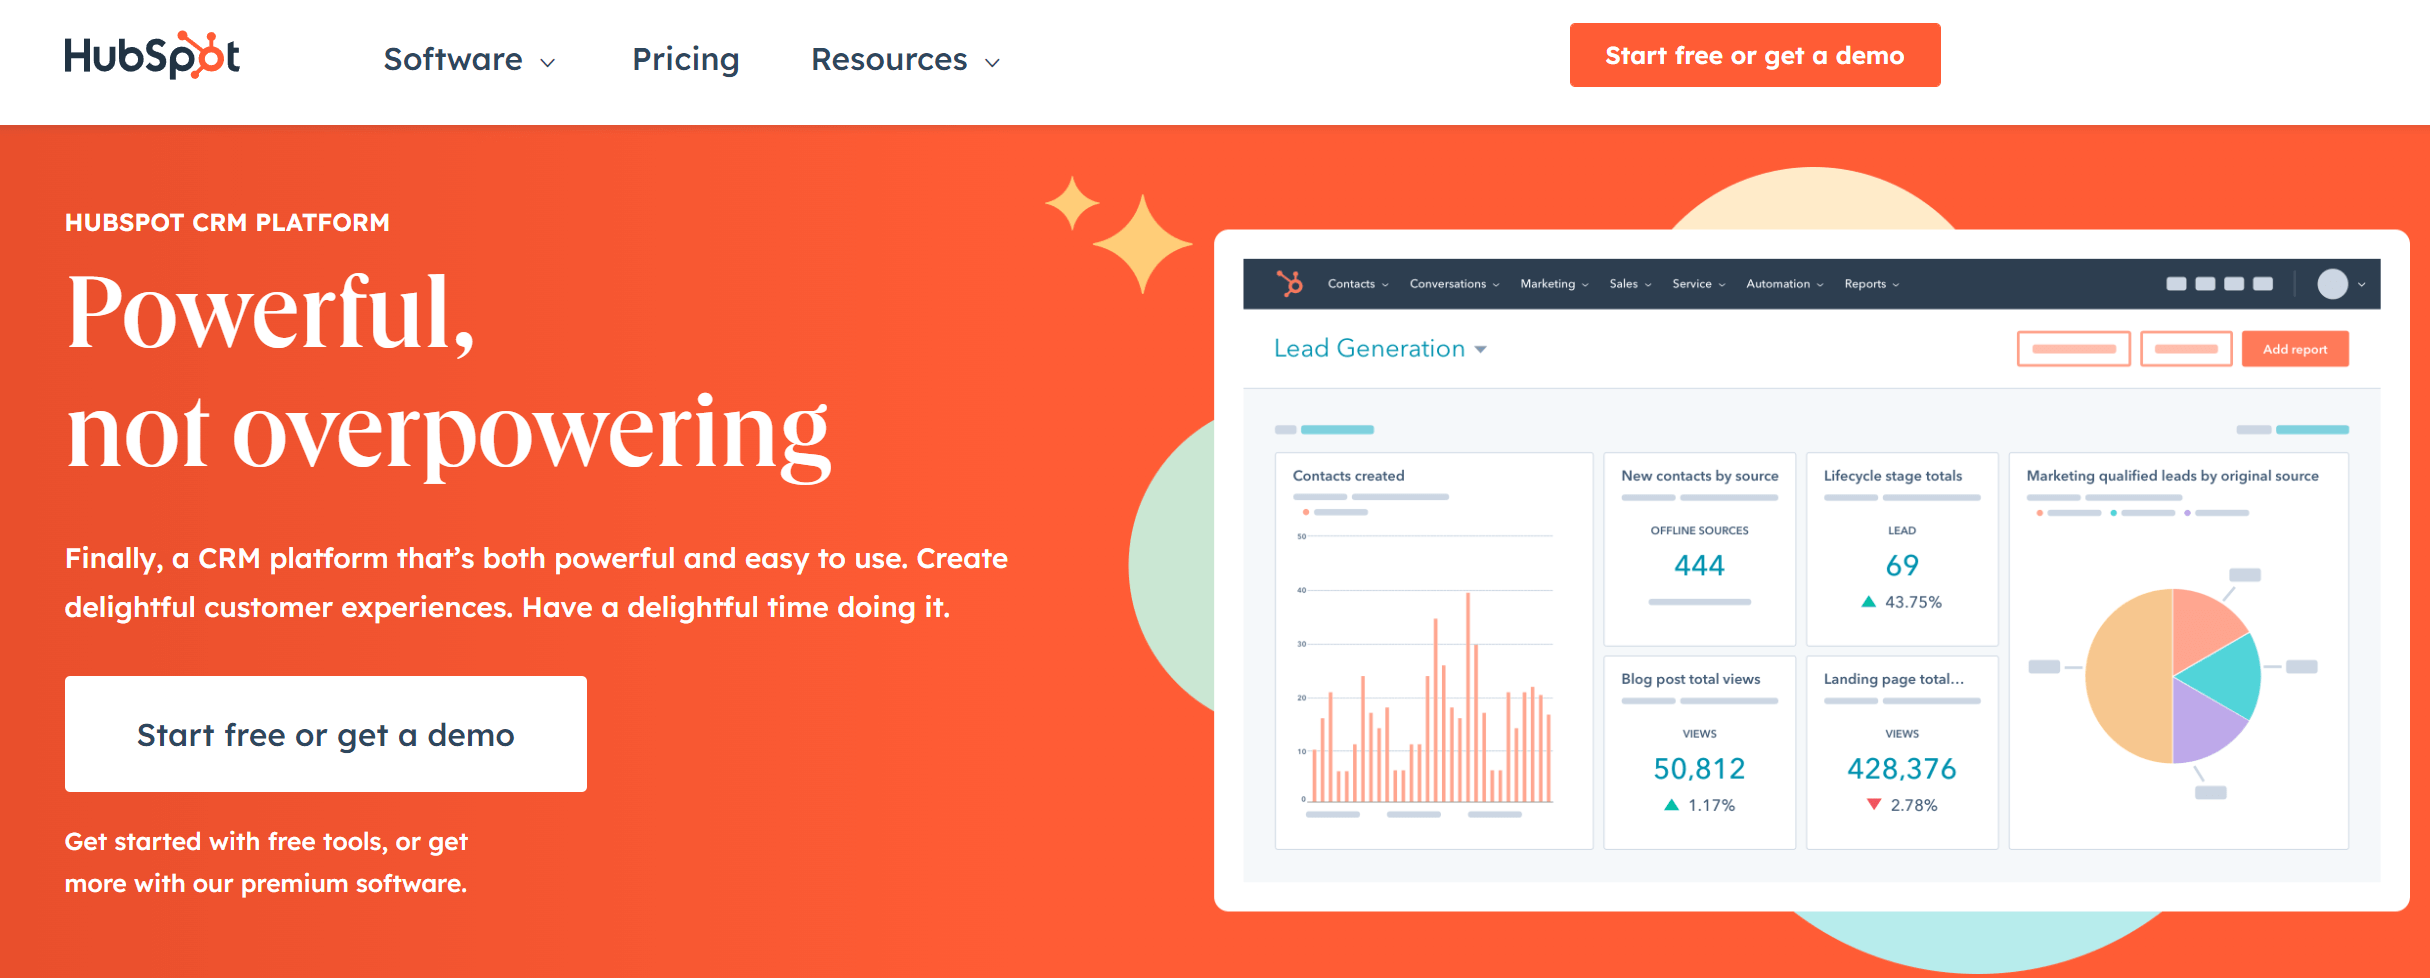The height and width of the screenshot is (978, 2430).
Task: Go to the Pricing page
Action: (x=686, y=60)
